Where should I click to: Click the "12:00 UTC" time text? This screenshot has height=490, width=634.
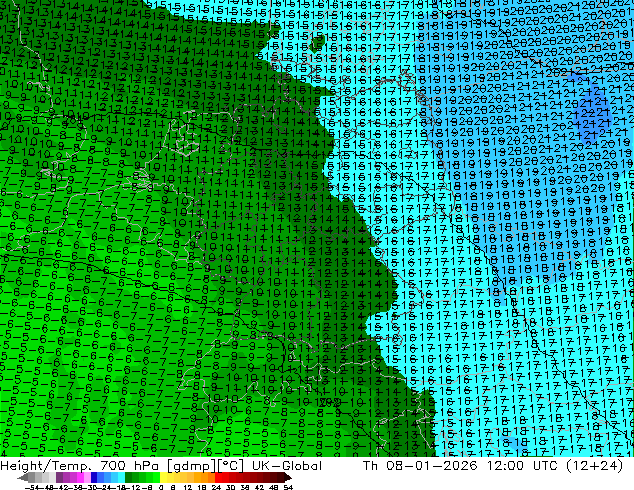click(x=524, y=466)
